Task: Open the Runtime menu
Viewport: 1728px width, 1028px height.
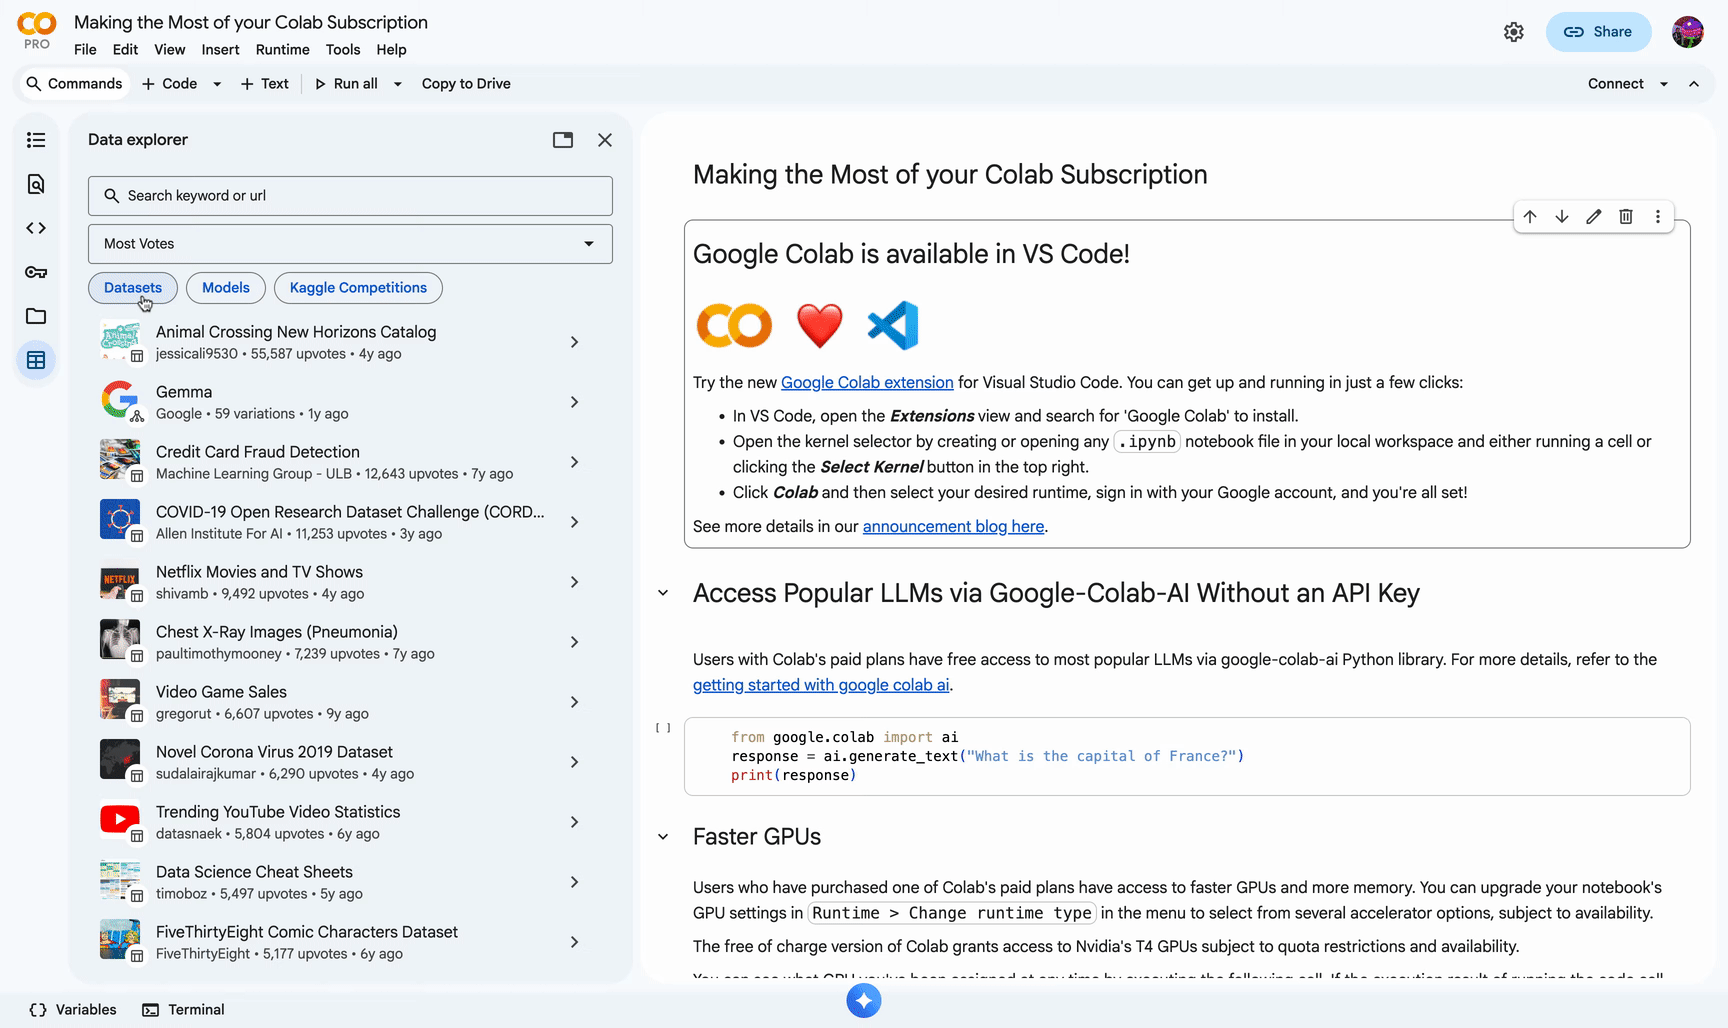Action: click(282, 50)
